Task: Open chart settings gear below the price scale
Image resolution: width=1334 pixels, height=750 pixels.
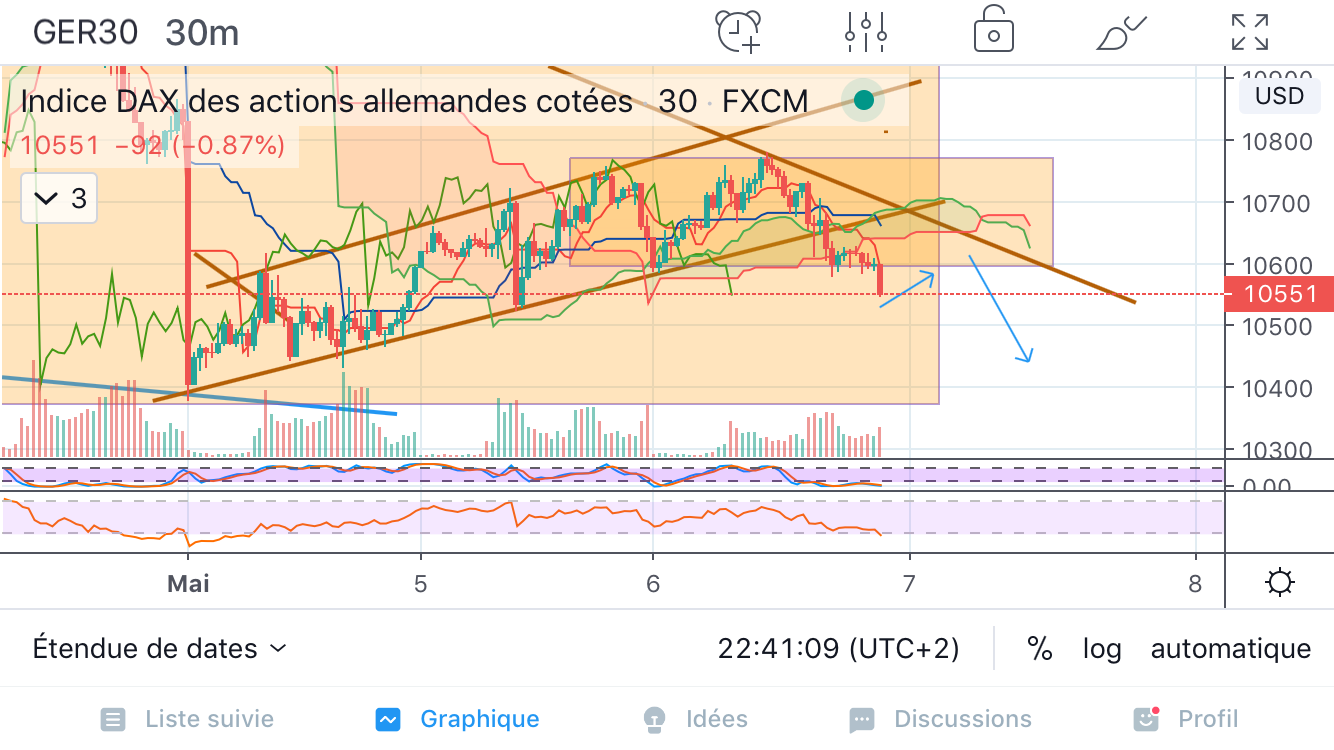Action: [x=1280, y=582]
